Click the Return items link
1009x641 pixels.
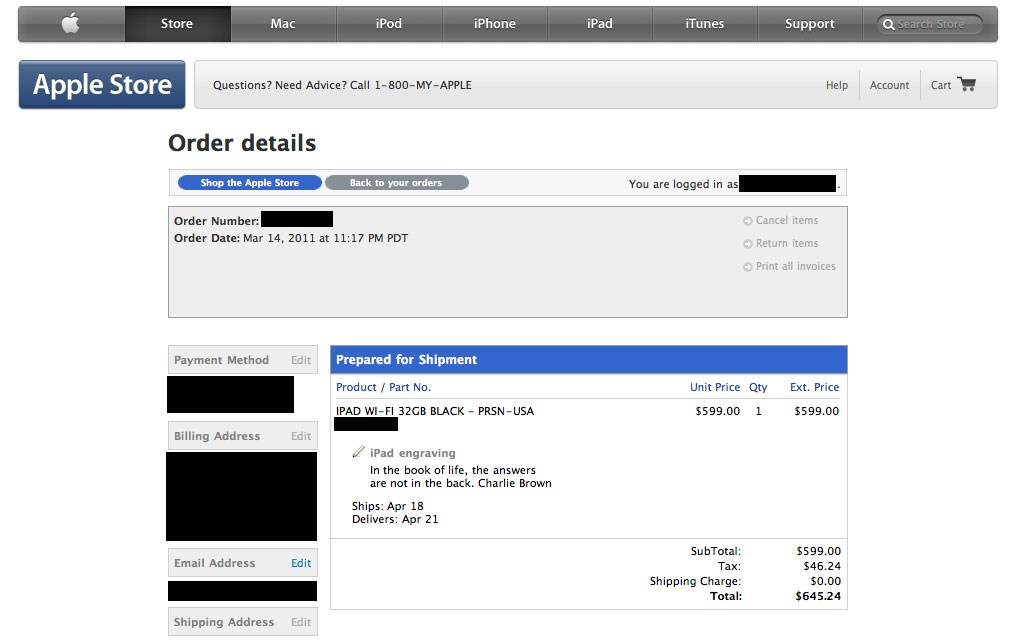pyautogui.click(x=787, y=243)
